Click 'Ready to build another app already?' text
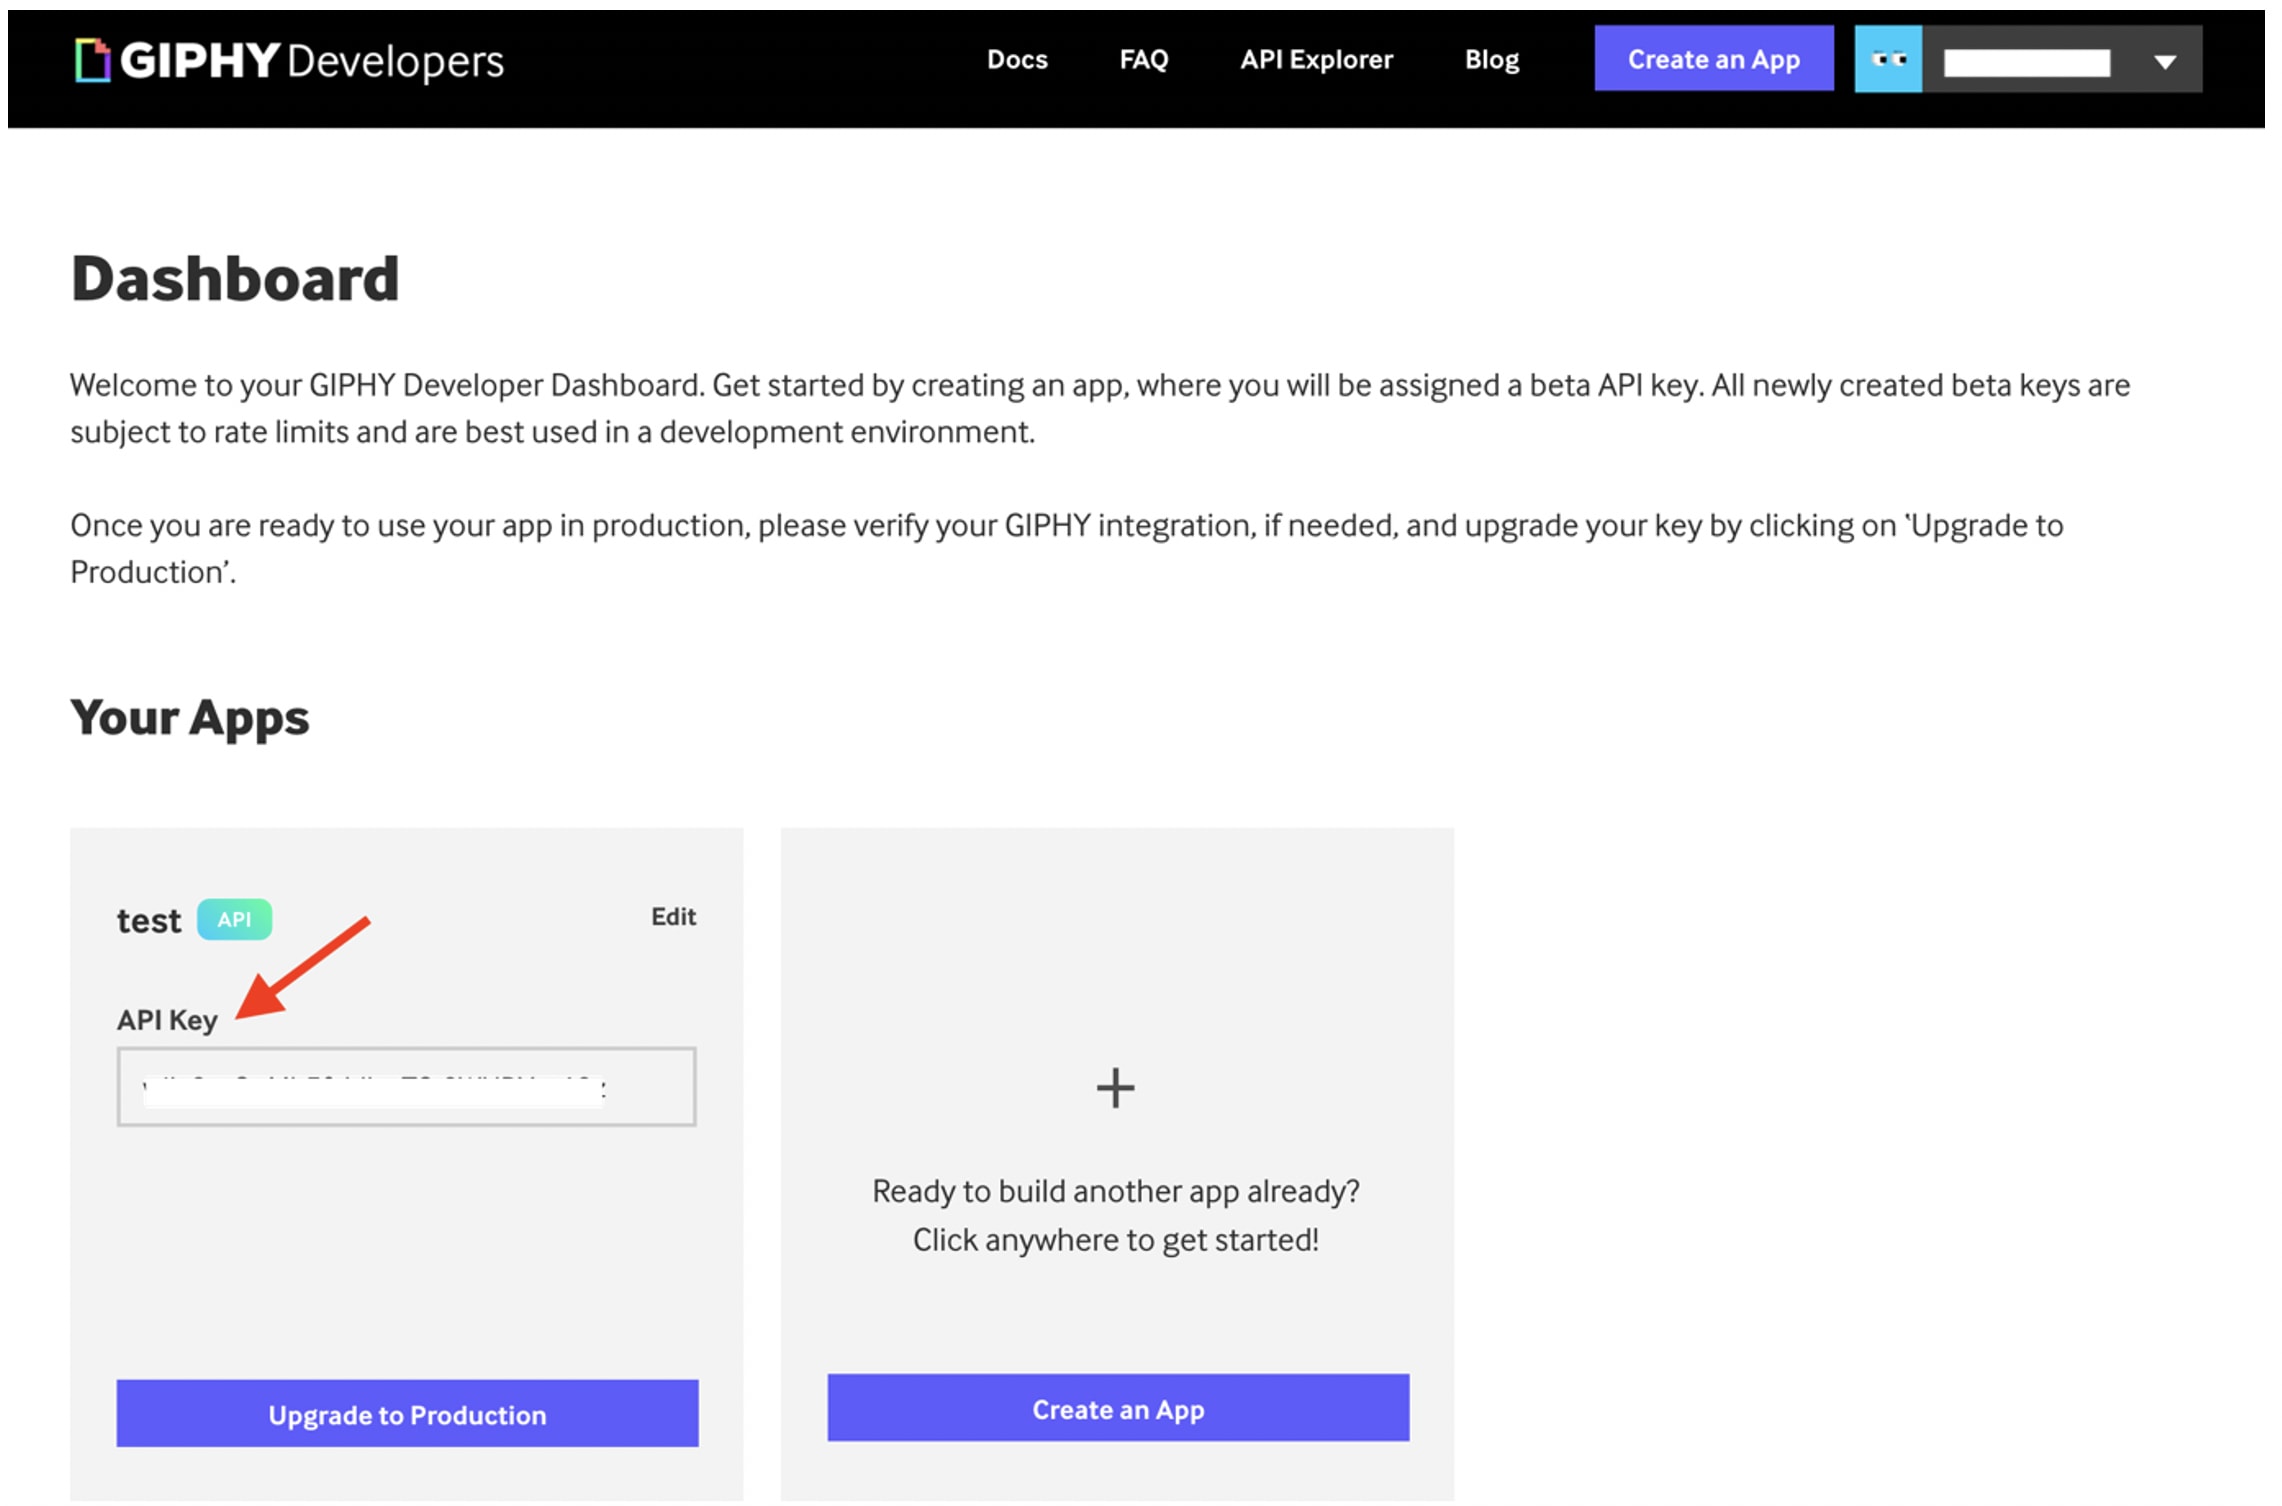The width and height of the screenshot is (2282, 1506). click(x=1116, y=1191)
